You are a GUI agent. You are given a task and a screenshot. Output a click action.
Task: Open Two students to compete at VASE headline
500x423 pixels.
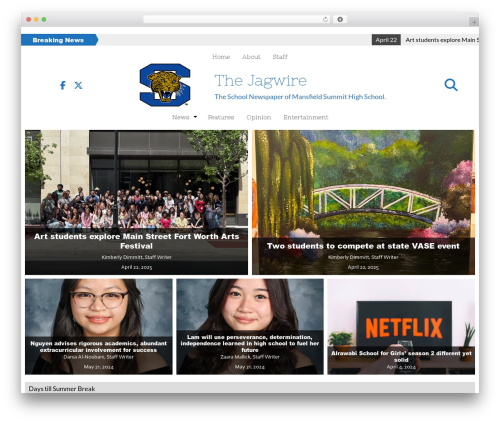(363, 246)
